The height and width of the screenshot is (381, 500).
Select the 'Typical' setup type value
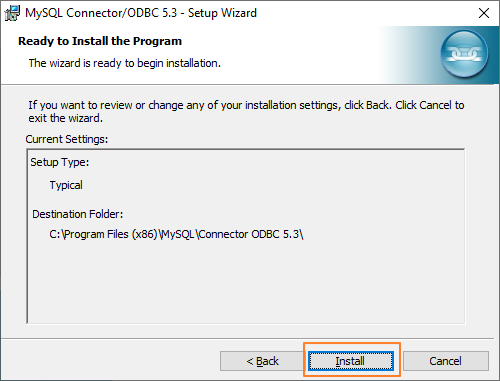tap(66, 185)
